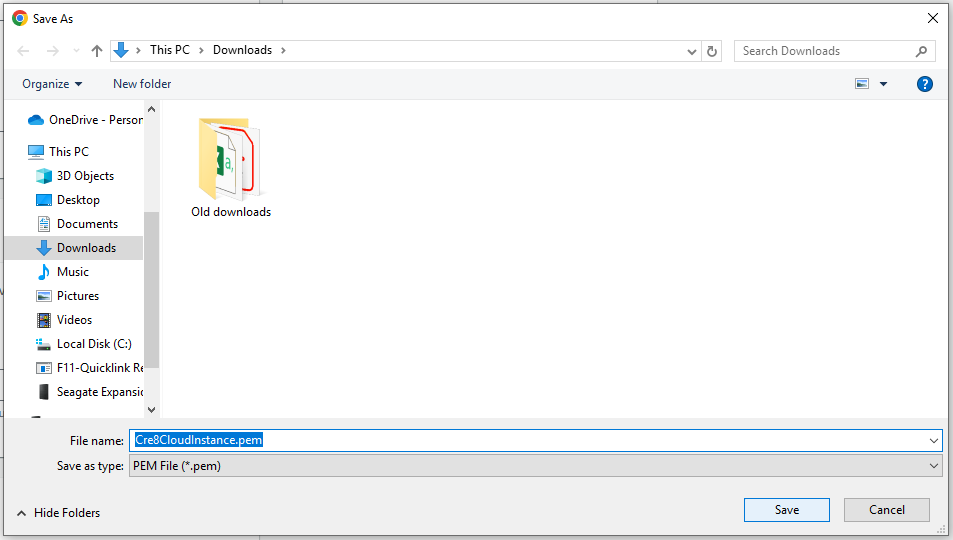Collapse the pane with Hide Folders
953x540 pixels.
[x=59, y=513]
